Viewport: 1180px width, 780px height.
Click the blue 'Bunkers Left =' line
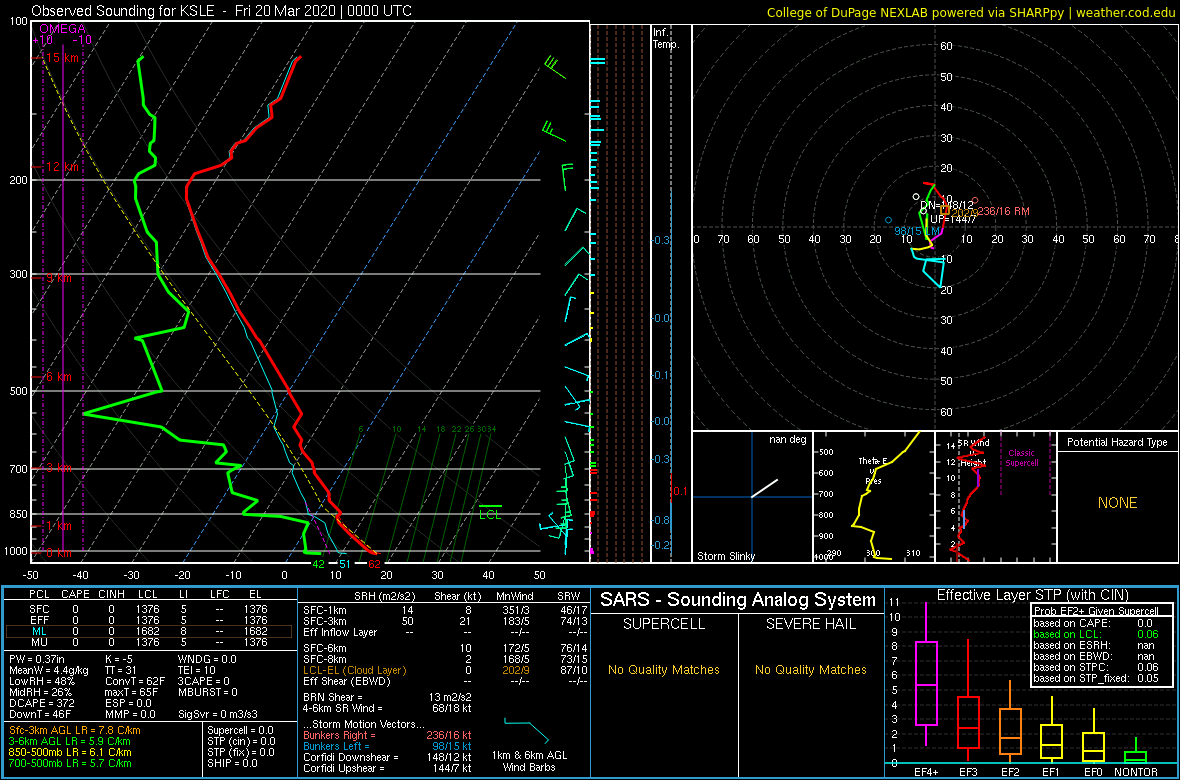pos(388,745)
